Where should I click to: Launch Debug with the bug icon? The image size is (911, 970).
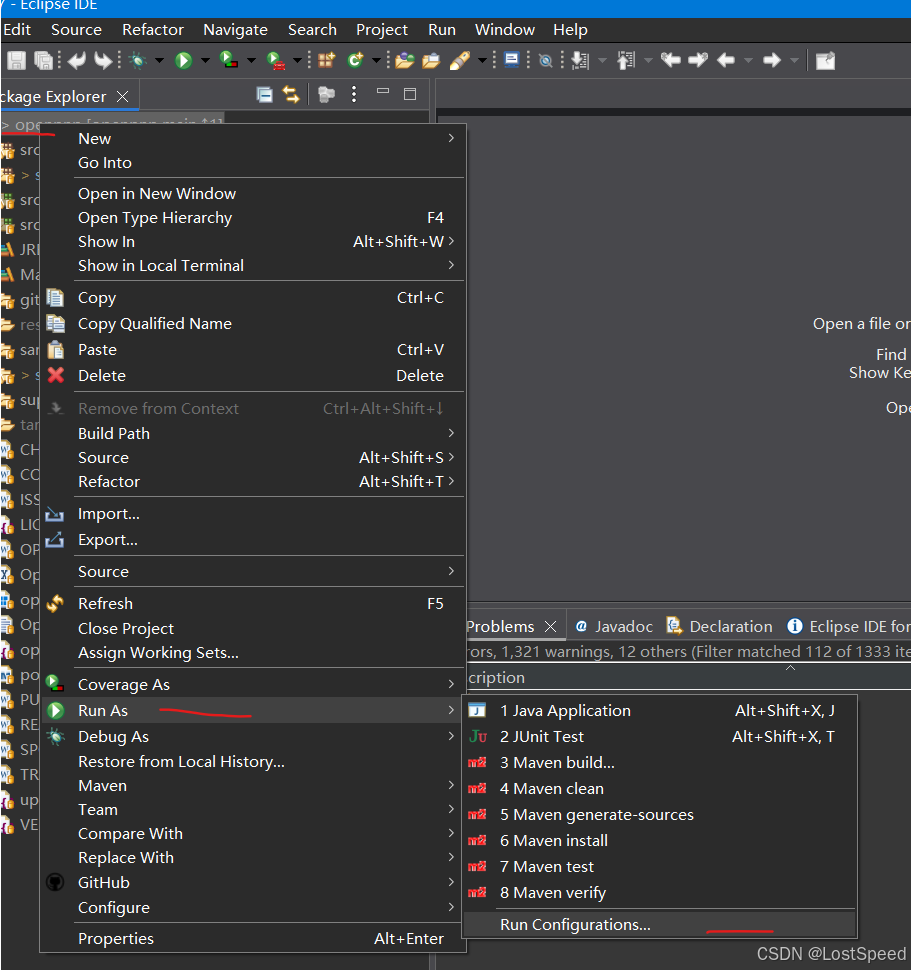pos(137,60)
